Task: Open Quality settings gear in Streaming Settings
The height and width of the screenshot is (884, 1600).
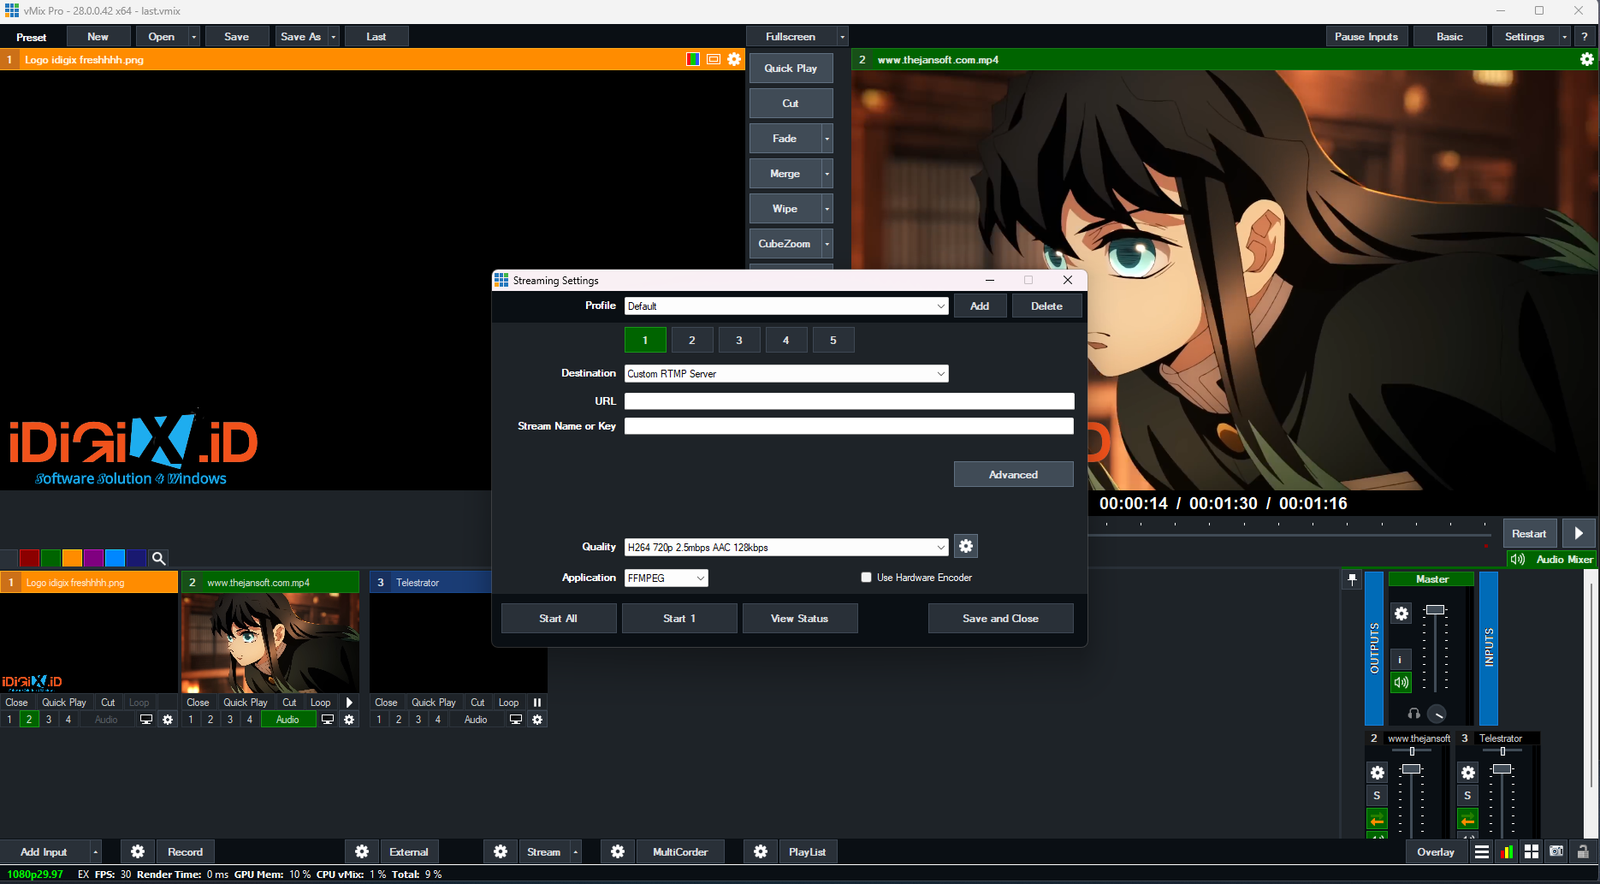Action: [965, 546]
